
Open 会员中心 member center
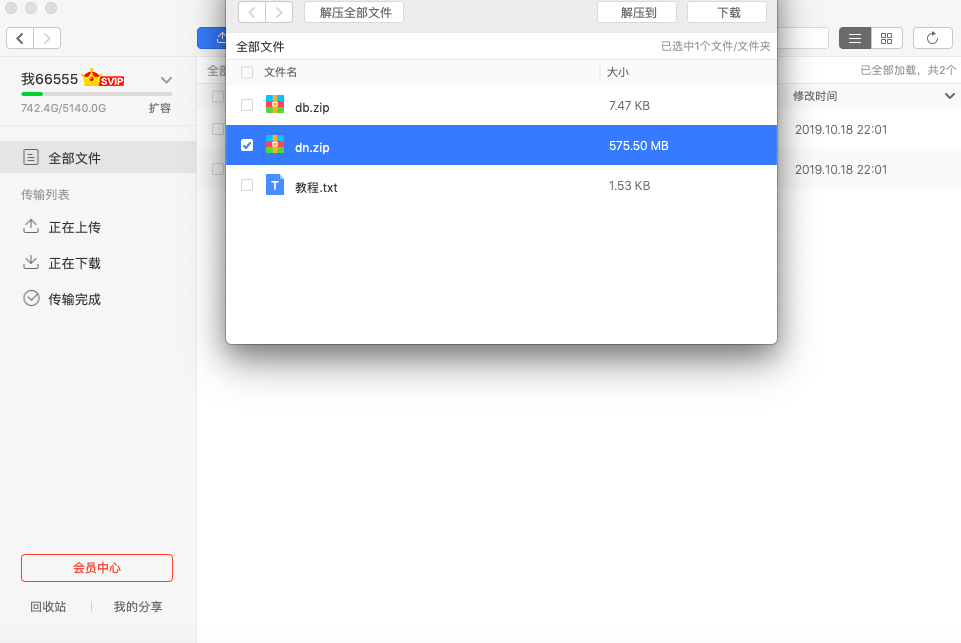97,567
